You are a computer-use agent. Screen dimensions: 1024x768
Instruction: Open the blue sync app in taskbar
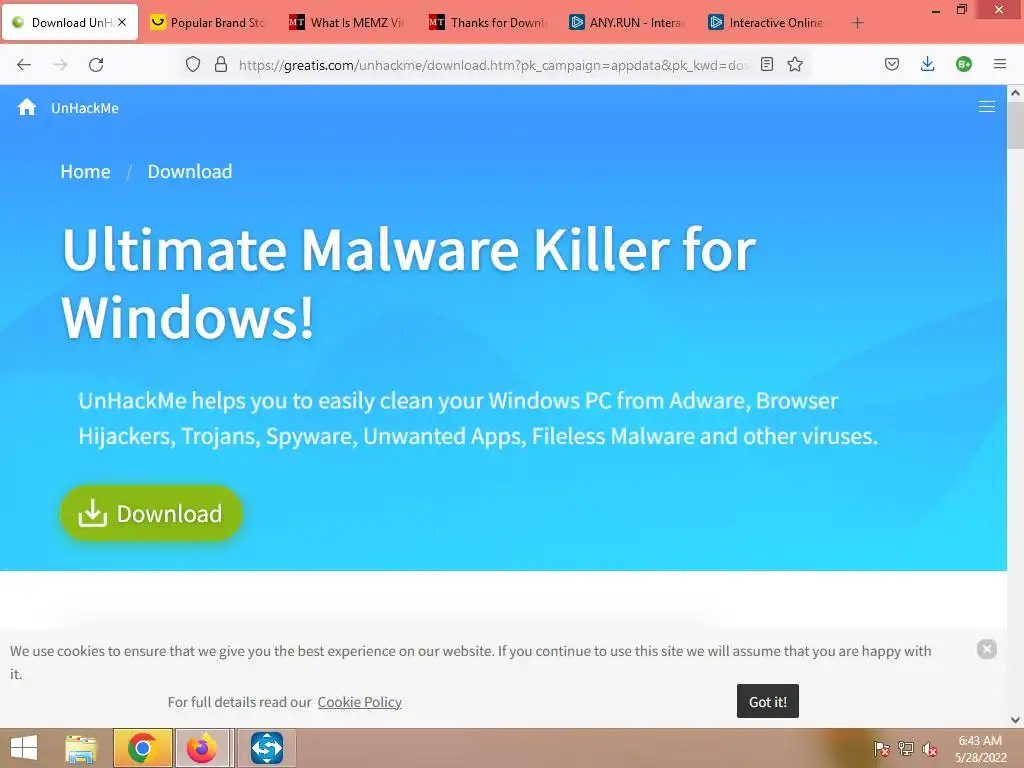[266, 748]
